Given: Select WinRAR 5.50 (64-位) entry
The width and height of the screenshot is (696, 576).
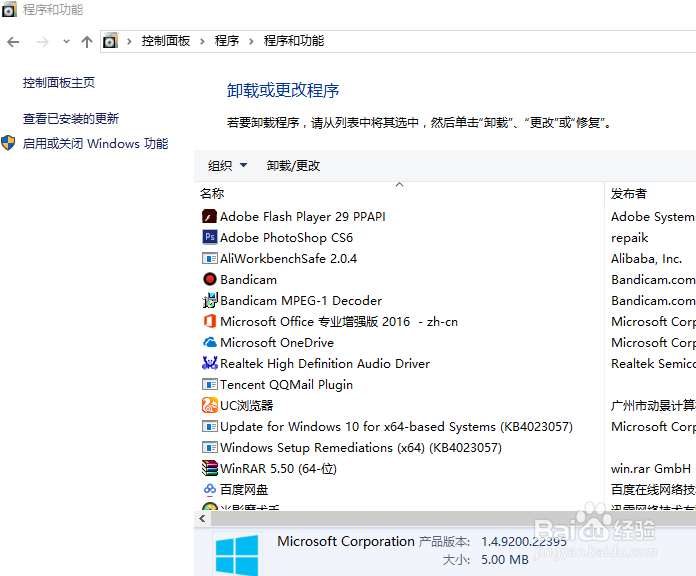Looking at the screenshot, I should click(278, 469).
